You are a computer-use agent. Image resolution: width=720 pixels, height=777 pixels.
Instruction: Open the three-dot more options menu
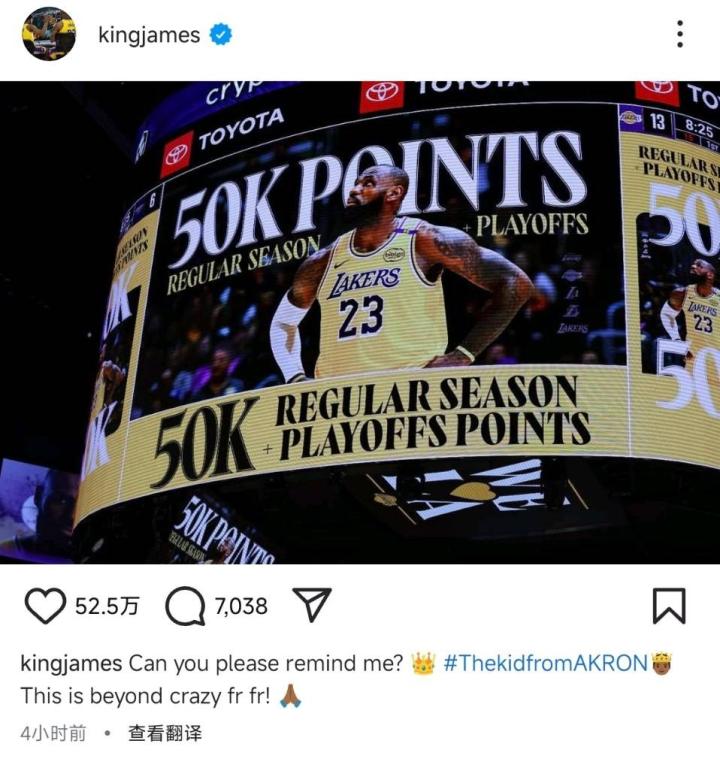[x=680, y=34]
